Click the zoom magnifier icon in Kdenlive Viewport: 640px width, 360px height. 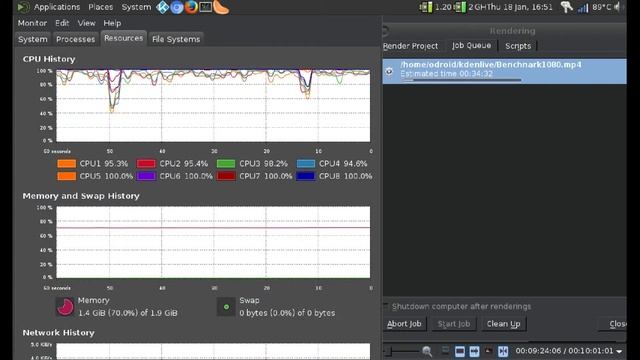pyautogui.click(x=427, y=351)
